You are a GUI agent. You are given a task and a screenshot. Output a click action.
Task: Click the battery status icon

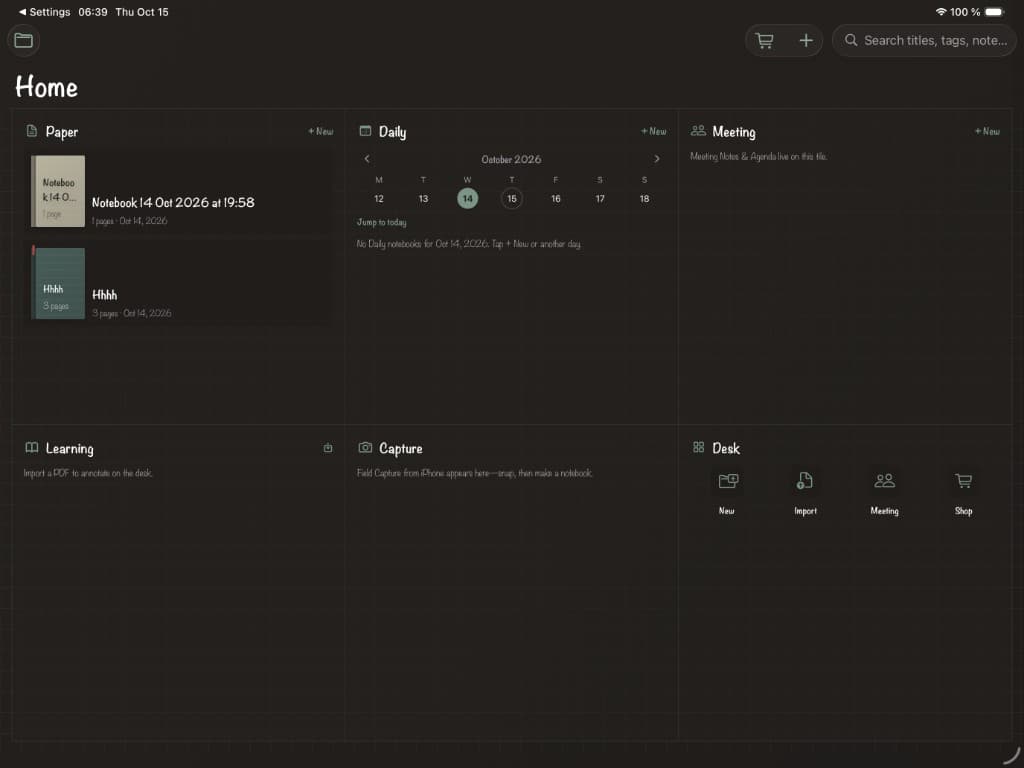pyautogui.click(x=995, y=12)
